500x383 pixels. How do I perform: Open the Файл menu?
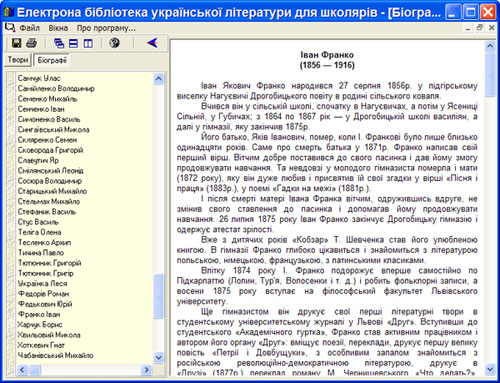coord(29,28)
